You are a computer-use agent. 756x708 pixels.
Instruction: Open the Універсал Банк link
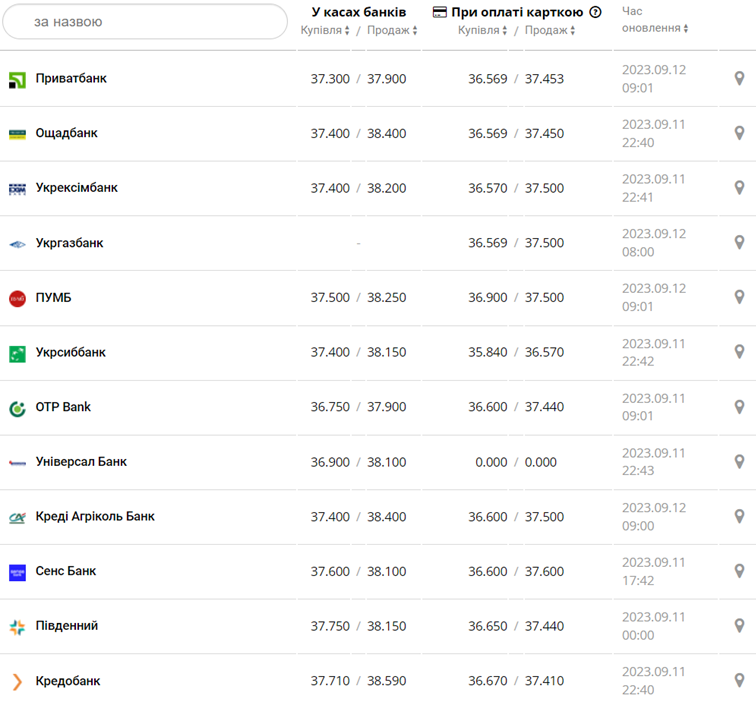point(81,462)
